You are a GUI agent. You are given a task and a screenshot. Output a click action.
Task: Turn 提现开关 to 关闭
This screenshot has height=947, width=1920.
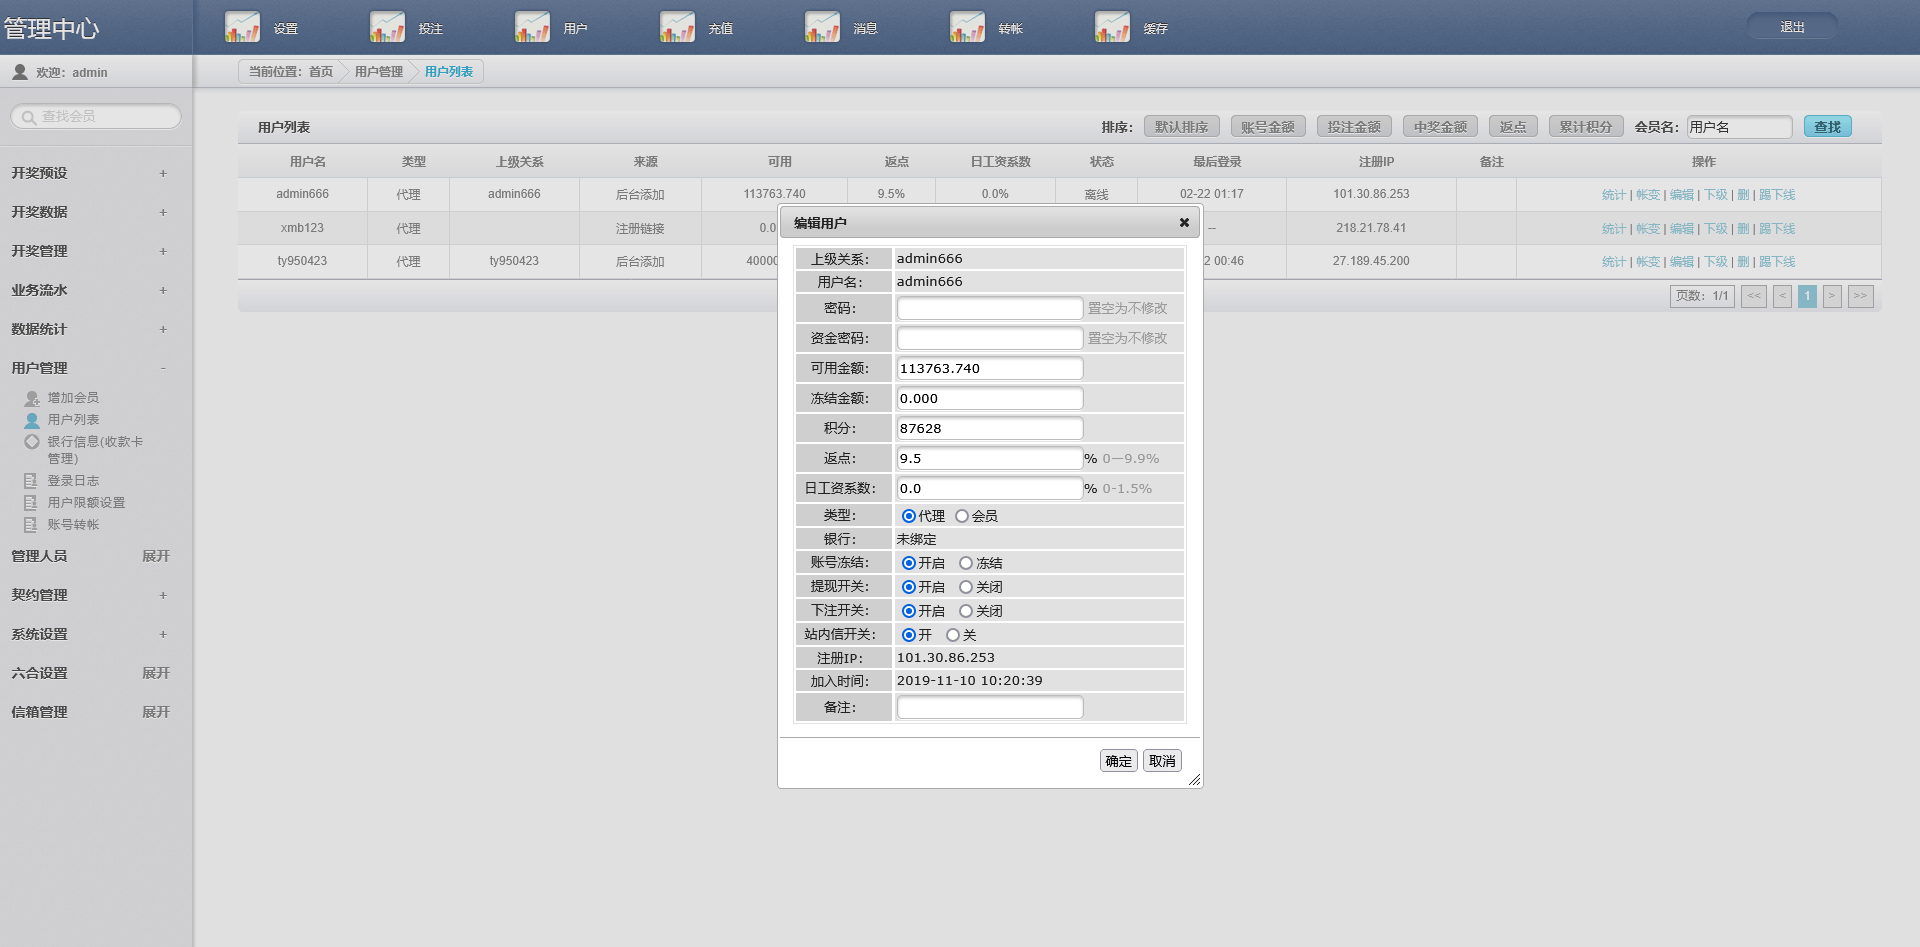[966, 587]
